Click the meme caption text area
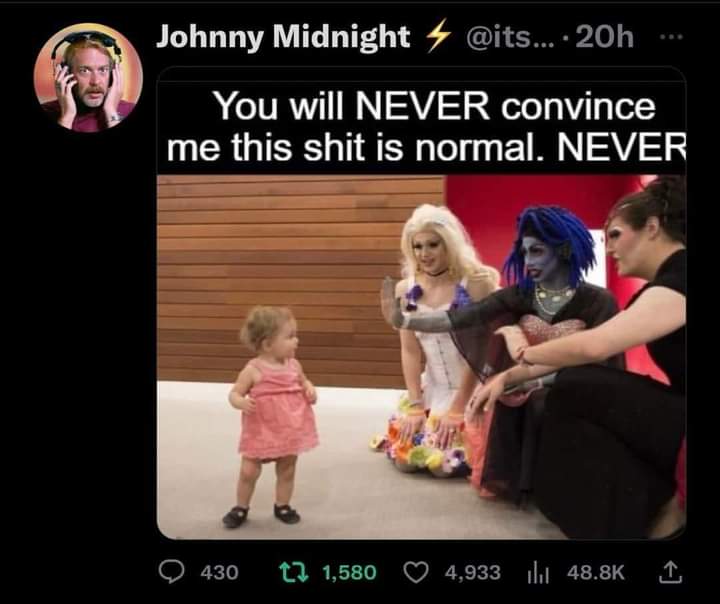720x604 pixels. pos(422,126)
